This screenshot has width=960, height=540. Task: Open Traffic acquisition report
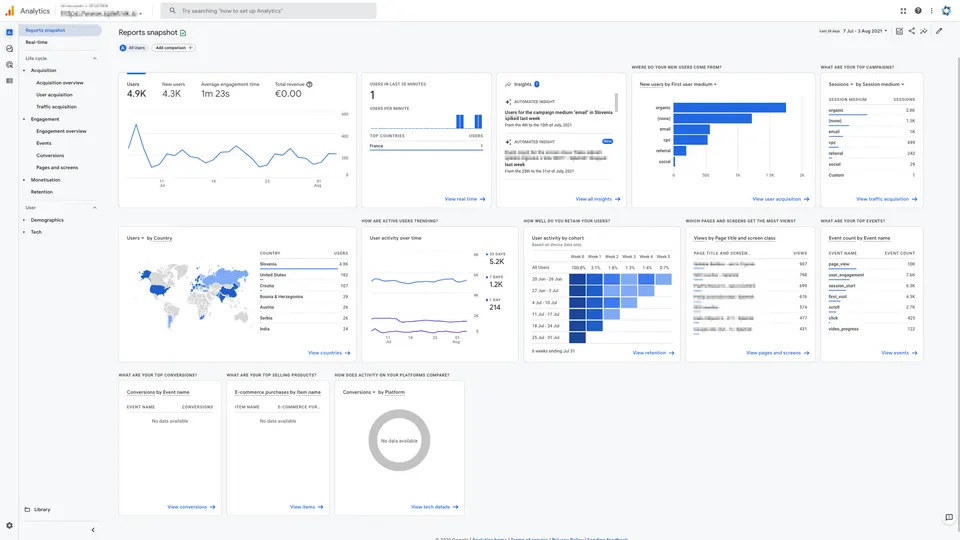point(56,107)
